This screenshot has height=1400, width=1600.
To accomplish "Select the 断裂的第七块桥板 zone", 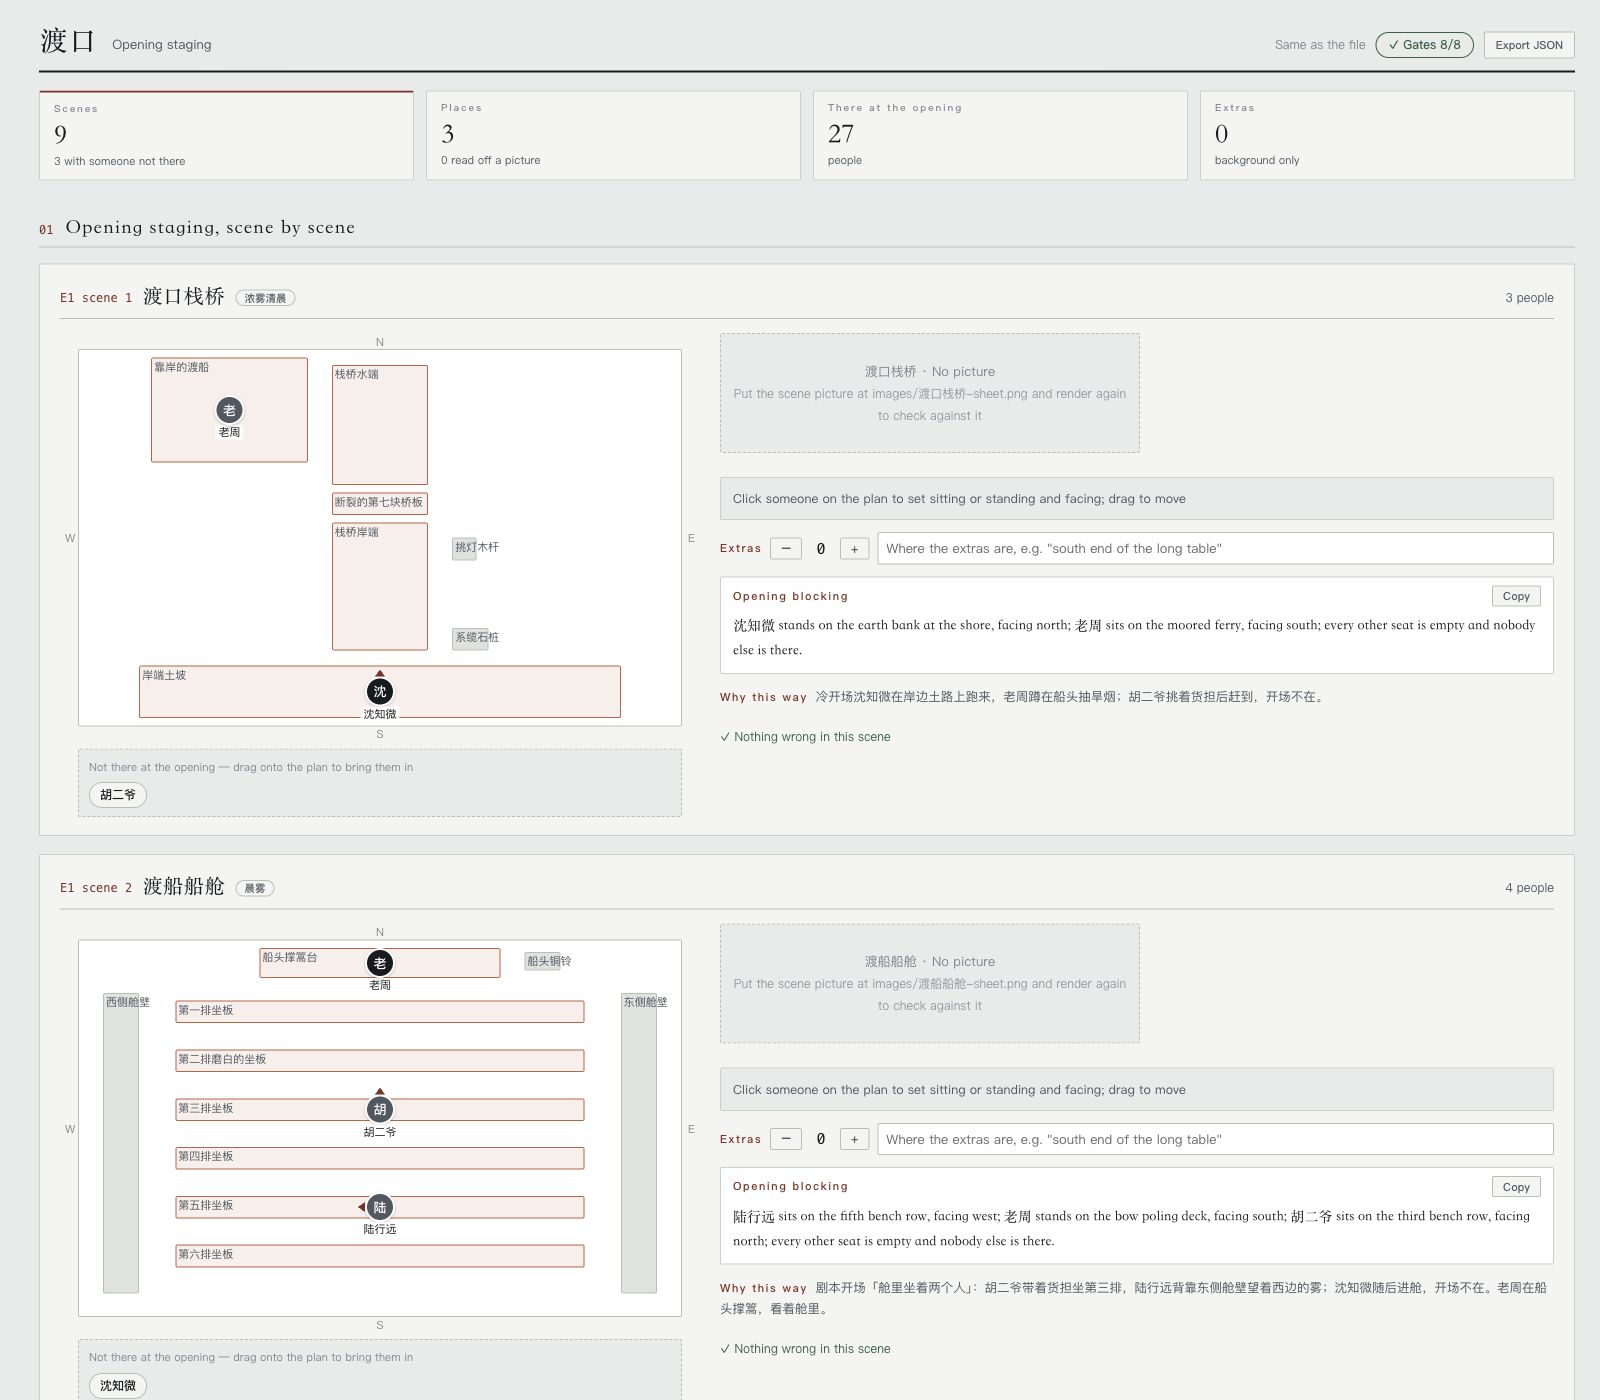I will (380, 503).
